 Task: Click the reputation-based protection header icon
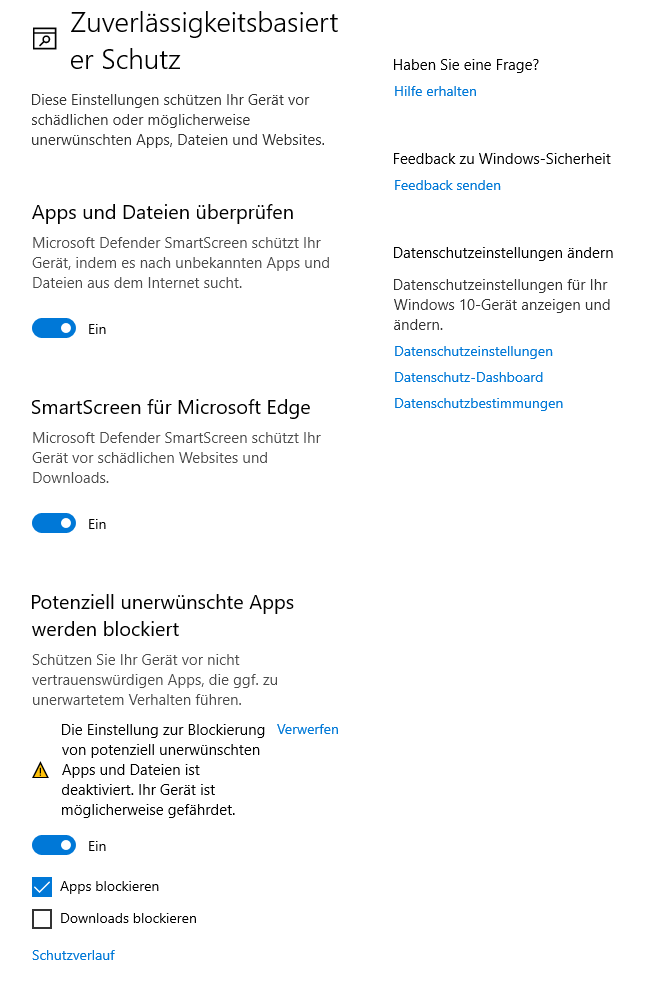tap(44, 39)
